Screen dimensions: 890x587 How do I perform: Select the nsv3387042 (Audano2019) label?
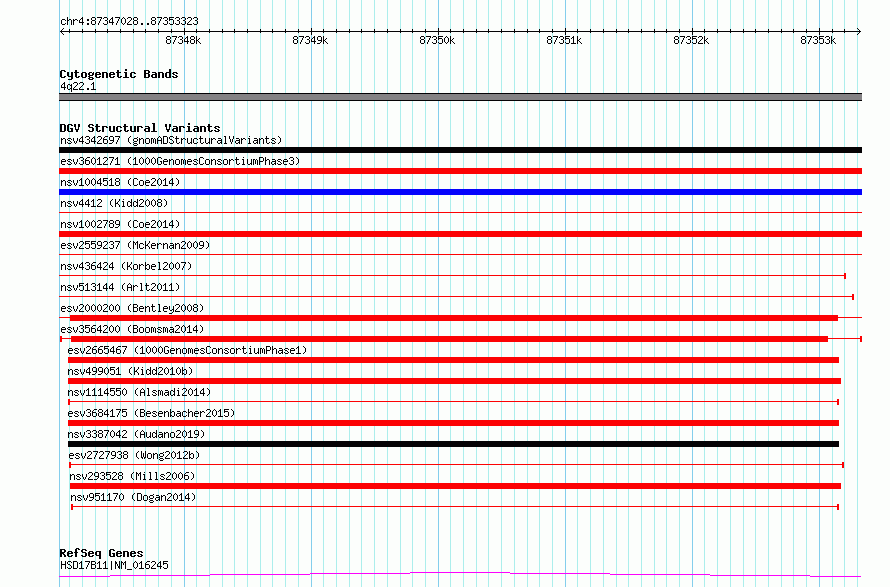coord(136,434)
